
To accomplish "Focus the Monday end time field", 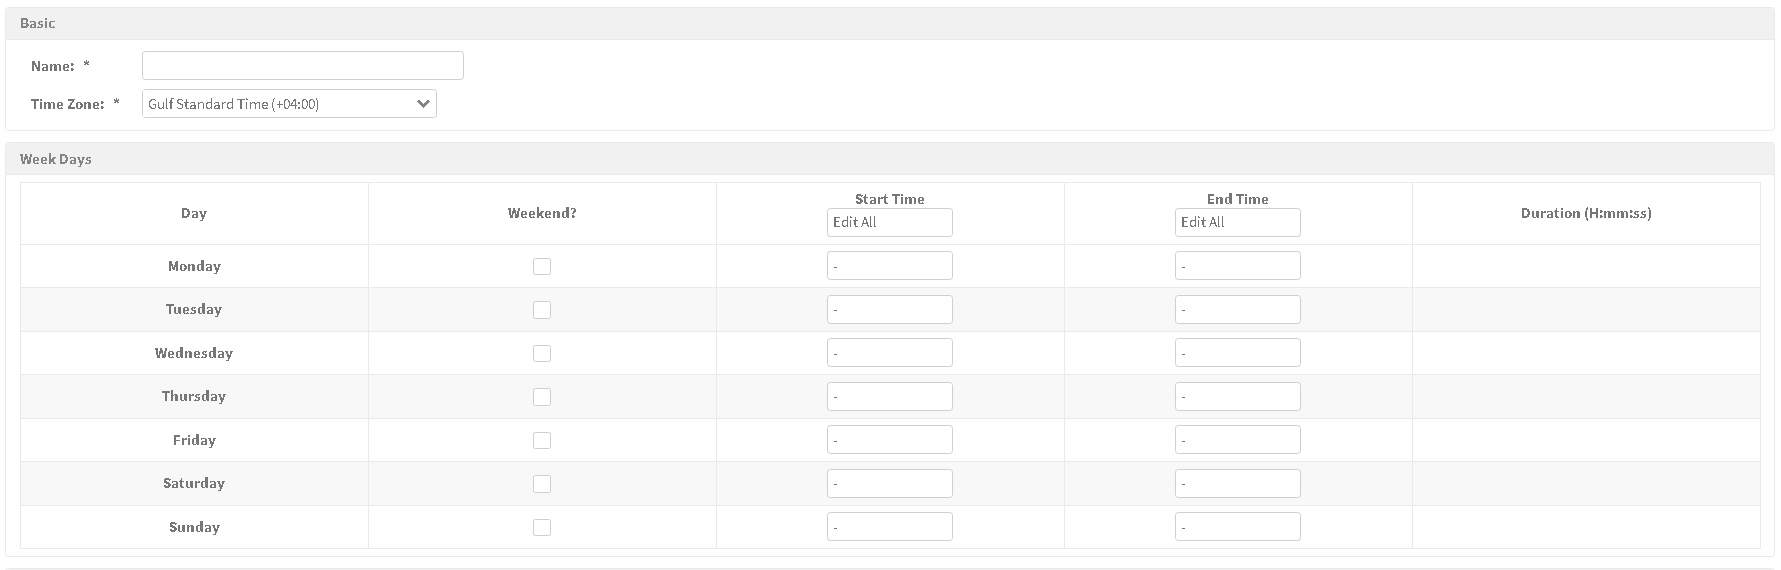I will [x=1238, y=266].
